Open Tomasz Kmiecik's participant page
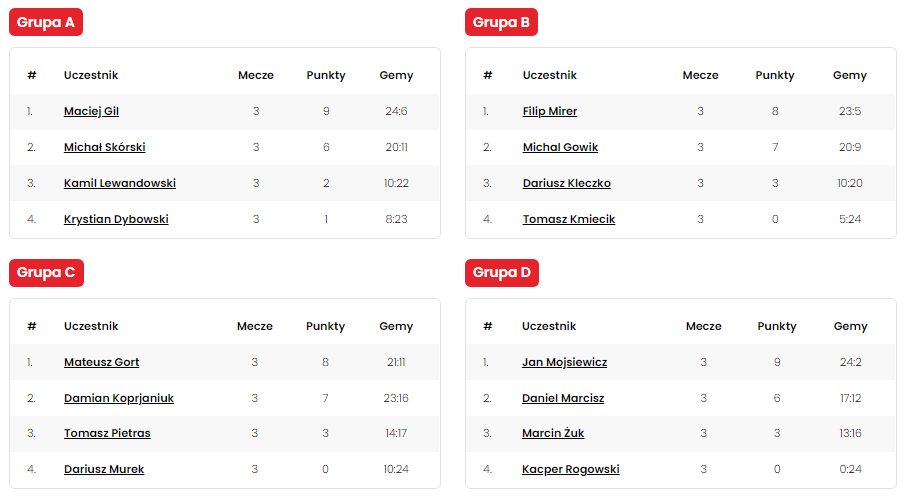The height and width of the screenshot is (497, 908). tap(568, 219)
